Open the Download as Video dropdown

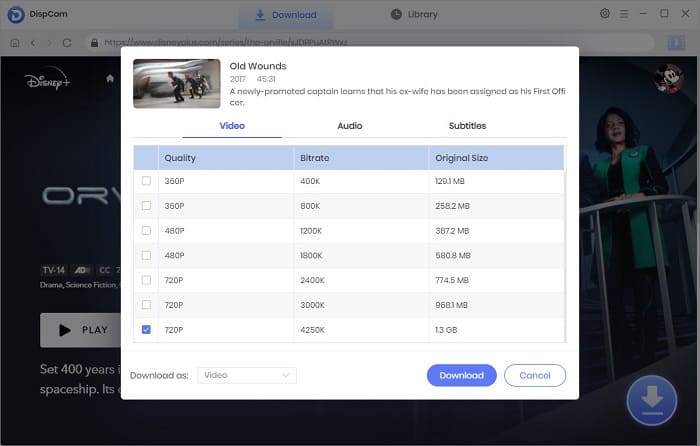pos(247,375)
